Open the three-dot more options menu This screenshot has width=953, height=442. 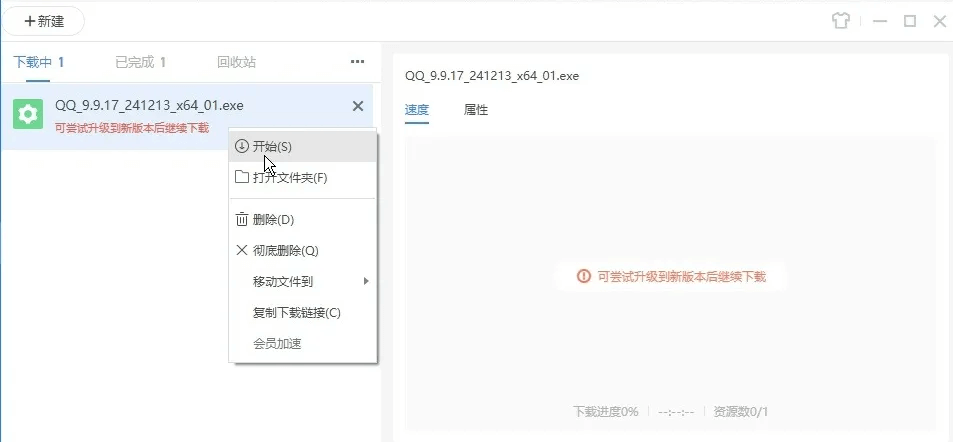point(357,61)
